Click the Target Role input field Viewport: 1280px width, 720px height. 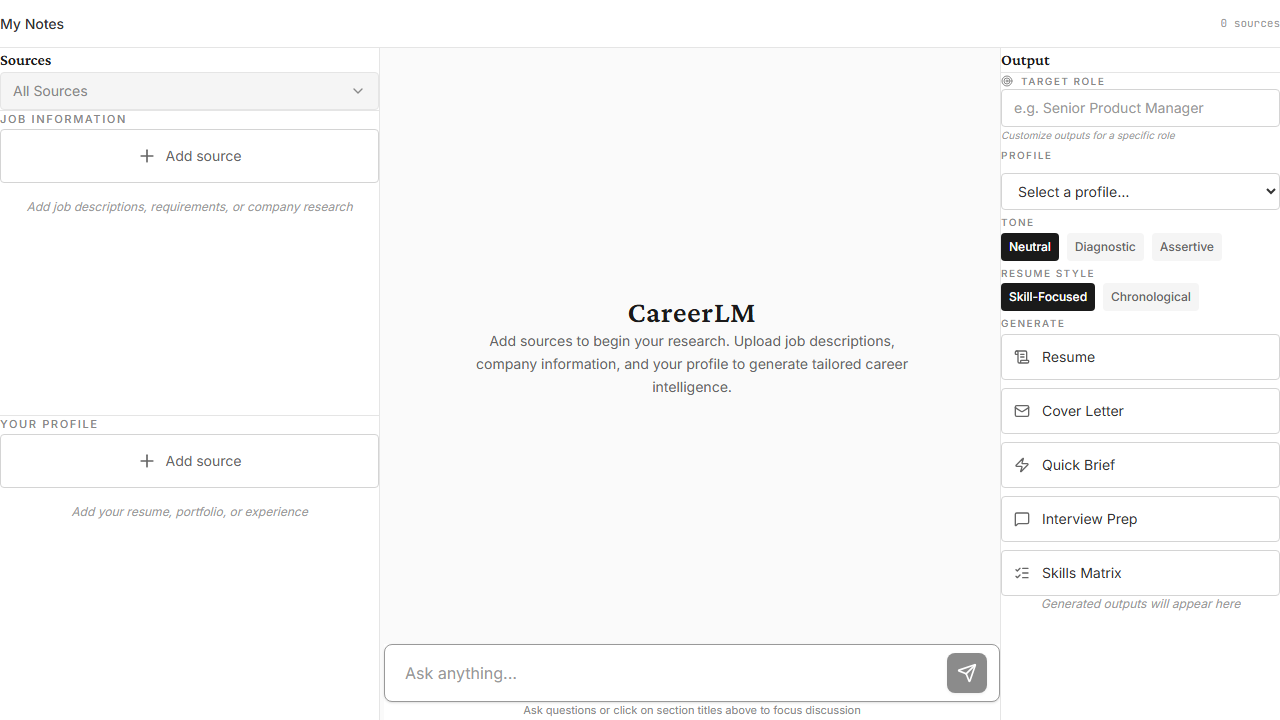[1140, 108]
